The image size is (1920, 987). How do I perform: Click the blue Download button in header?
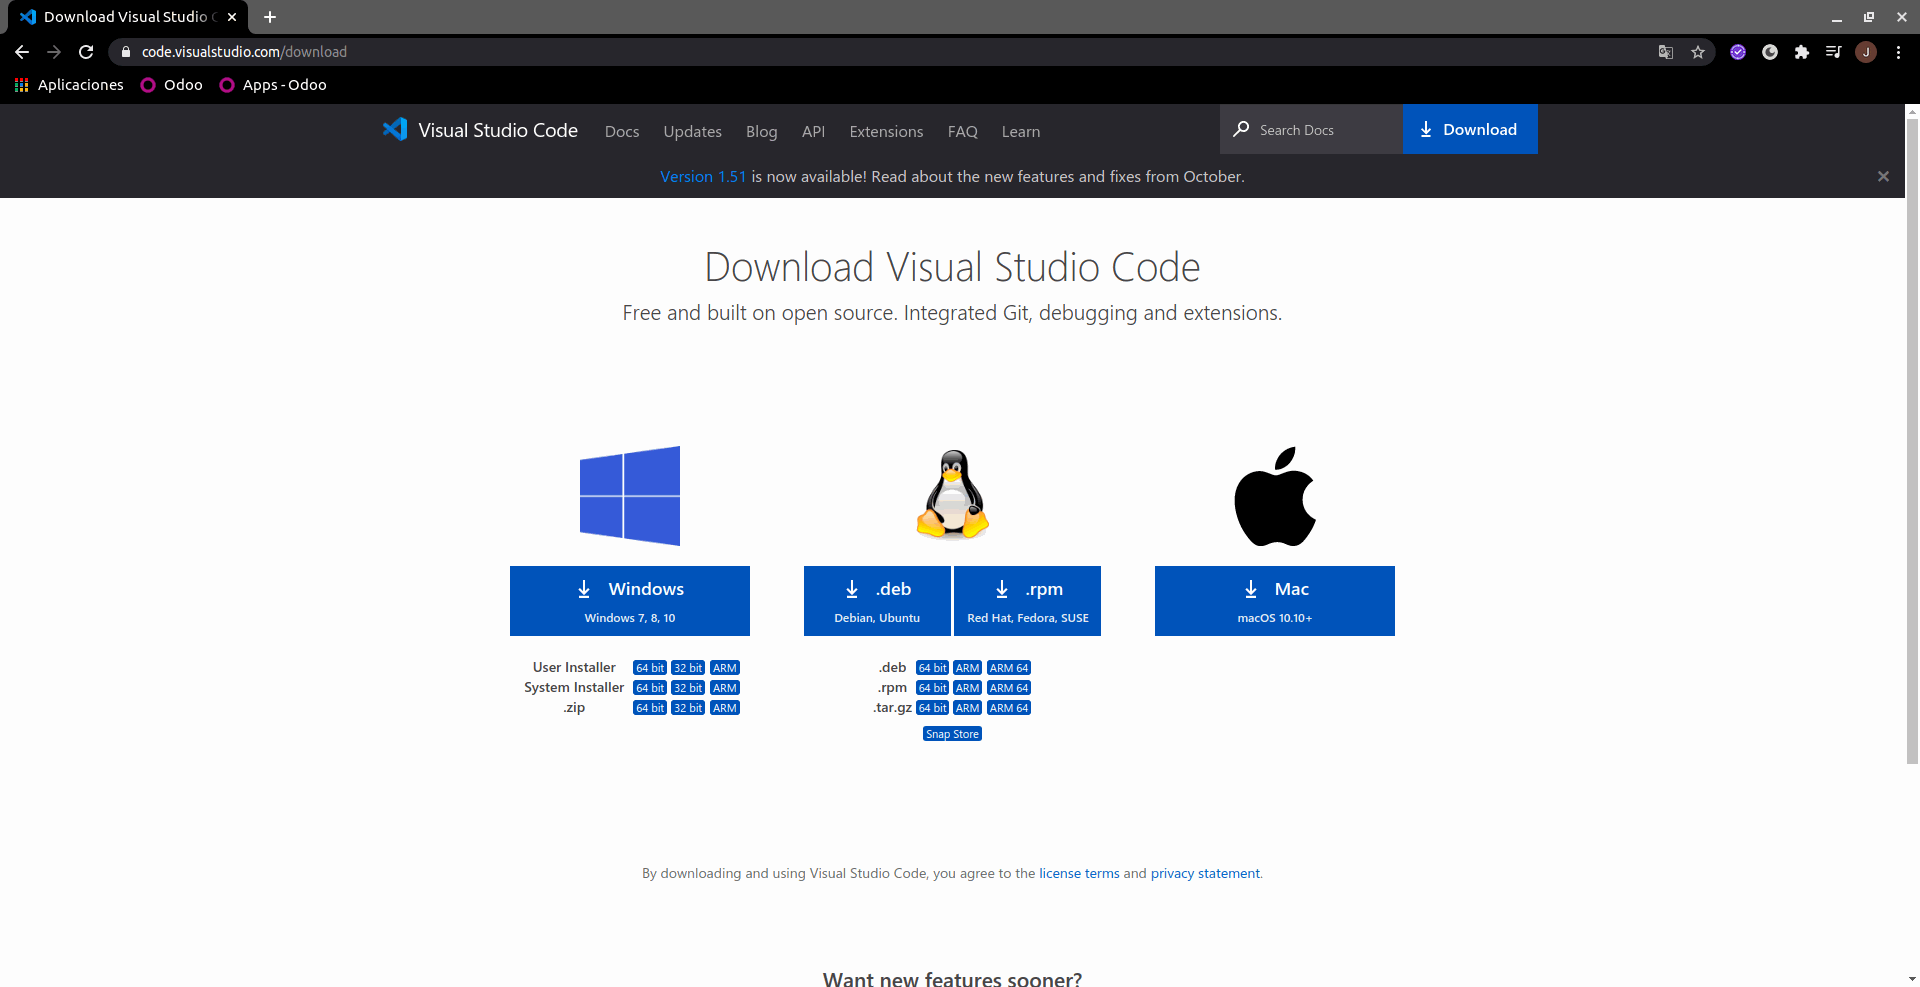pos(1470,129)
